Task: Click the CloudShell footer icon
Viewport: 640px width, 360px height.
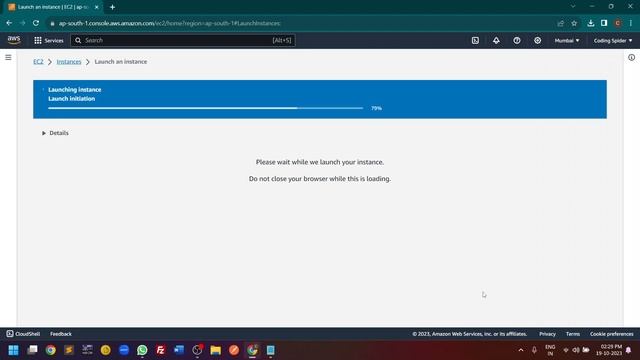Action: tap(10, 334)
